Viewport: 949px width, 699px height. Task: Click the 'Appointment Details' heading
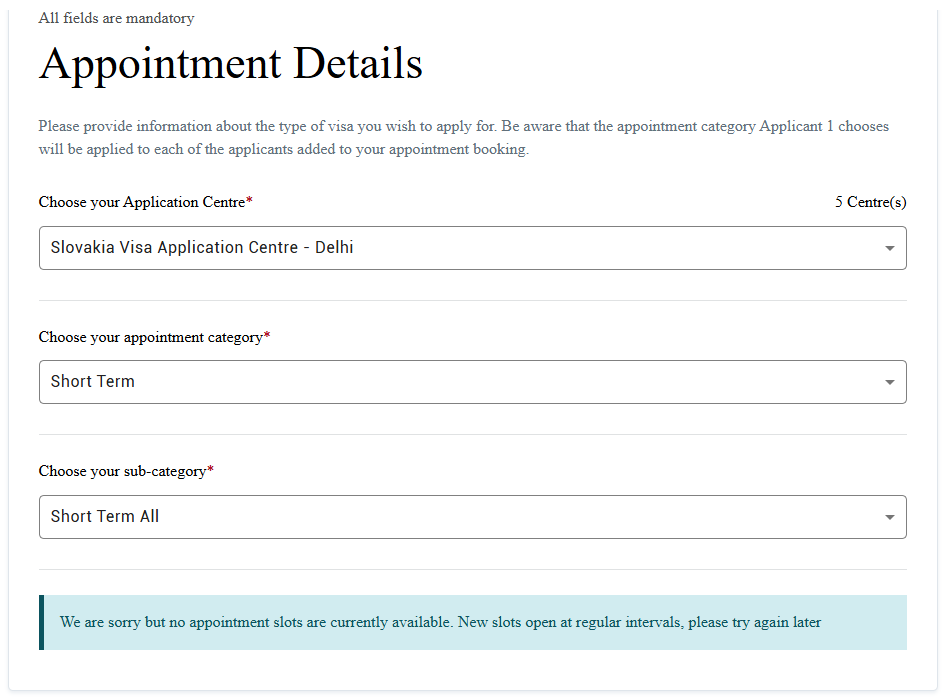[231, 64]
